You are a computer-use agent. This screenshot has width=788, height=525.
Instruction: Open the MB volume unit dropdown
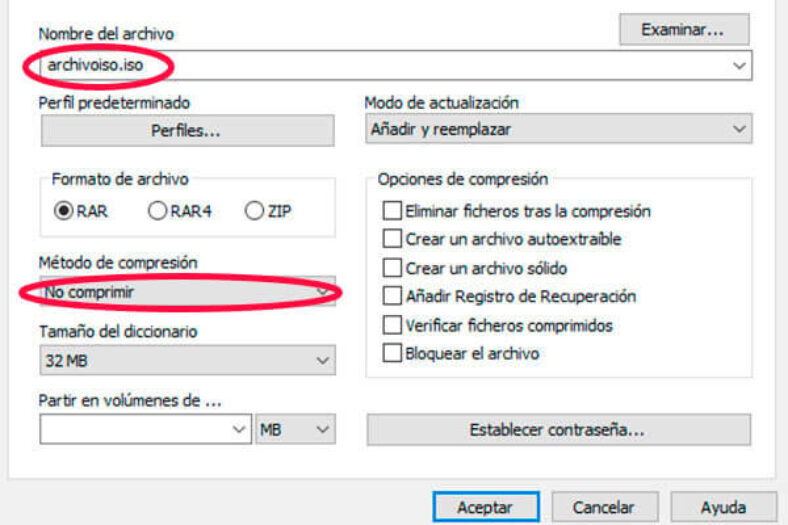click(295, 429)
